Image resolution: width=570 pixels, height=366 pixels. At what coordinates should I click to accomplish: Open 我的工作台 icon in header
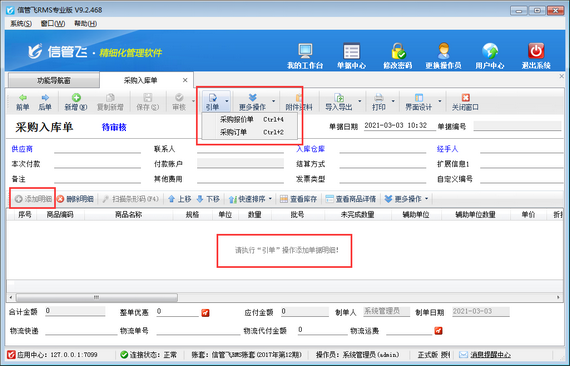305,51
